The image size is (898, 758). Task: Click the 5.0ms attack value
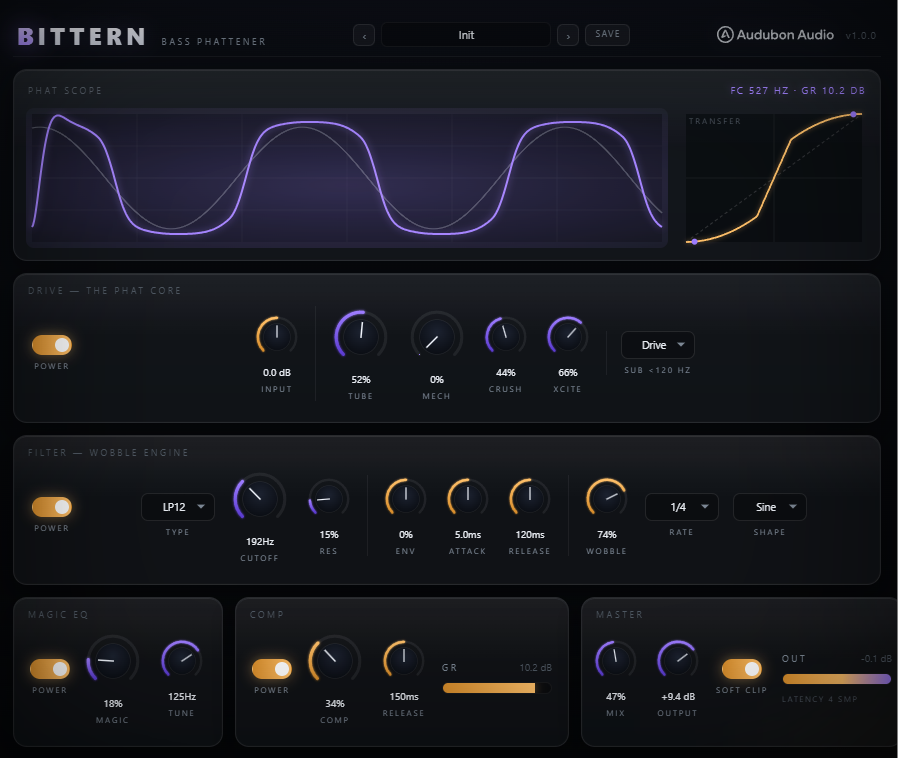(468, 535)
